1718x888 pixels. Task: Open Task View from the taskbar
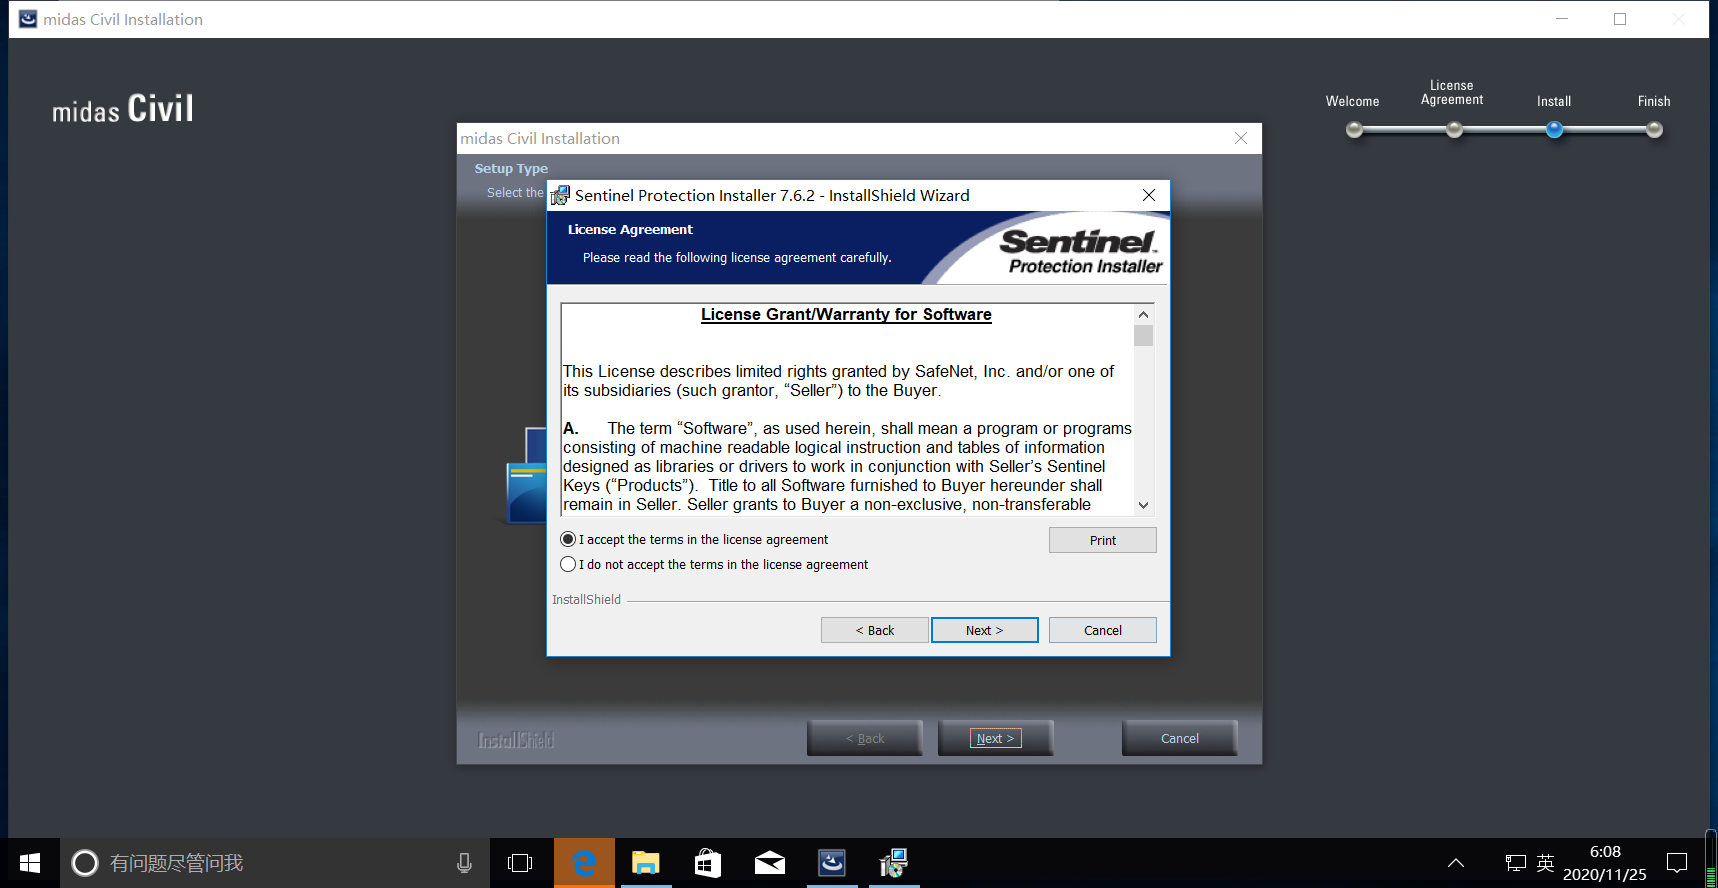click(520, 863)
